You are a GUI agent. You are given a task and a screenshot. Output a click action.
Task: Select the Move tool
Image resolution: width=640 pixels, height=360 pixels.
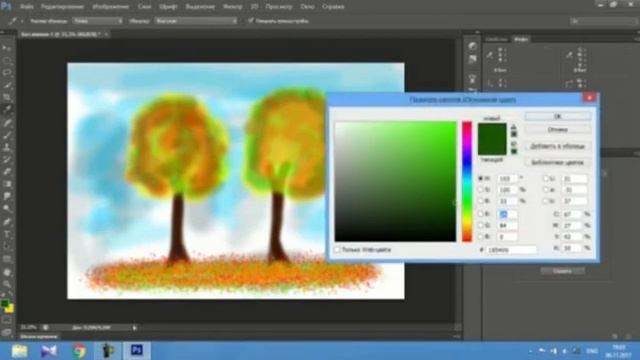coord(7,49)
